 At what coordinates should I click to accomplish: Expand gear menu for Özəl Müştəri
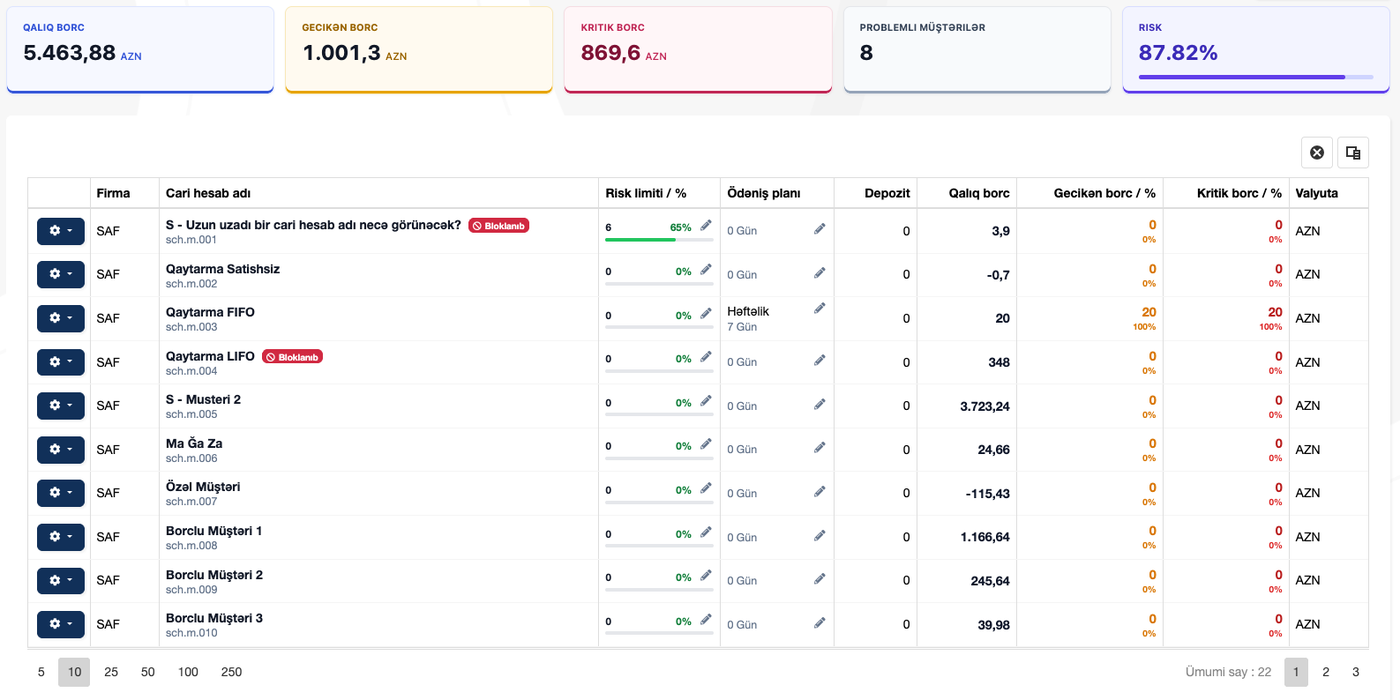(x=61, y=493)
